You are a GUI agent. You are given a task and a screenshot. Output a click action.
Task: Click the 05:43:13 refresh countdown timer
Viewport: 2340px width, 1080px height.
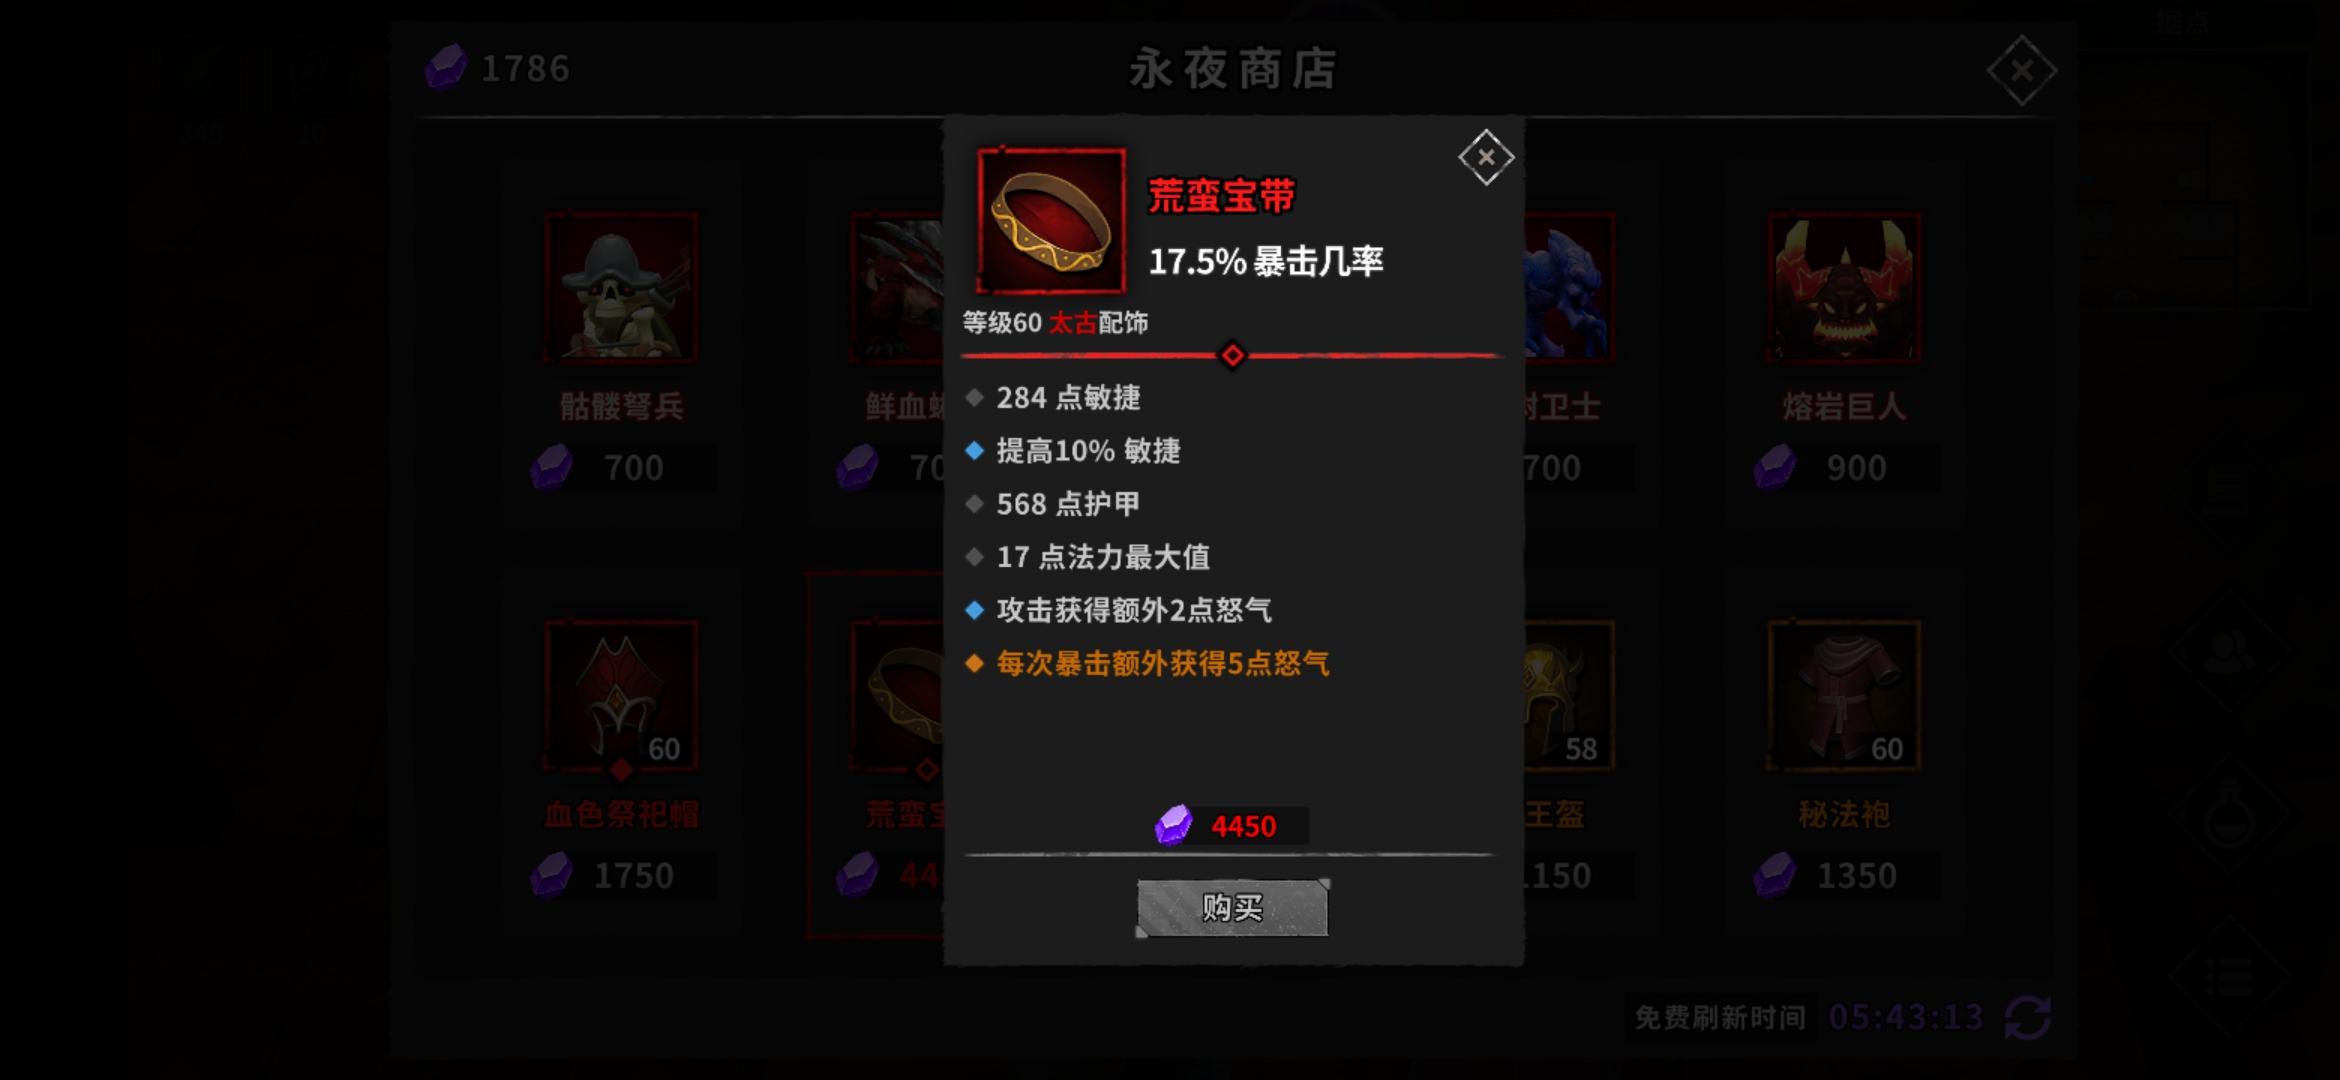(x=1906, y=1018)
